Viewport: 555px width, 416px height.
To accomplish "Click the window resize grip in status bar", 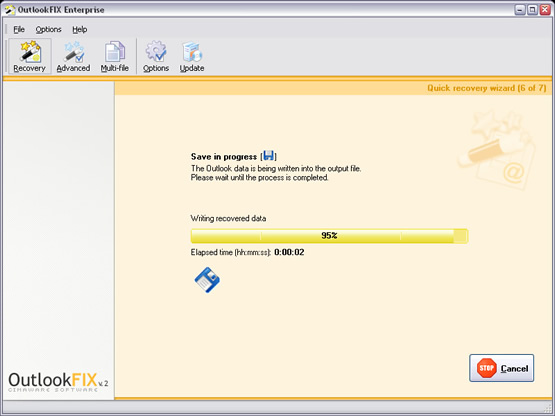I will (548, 408).
